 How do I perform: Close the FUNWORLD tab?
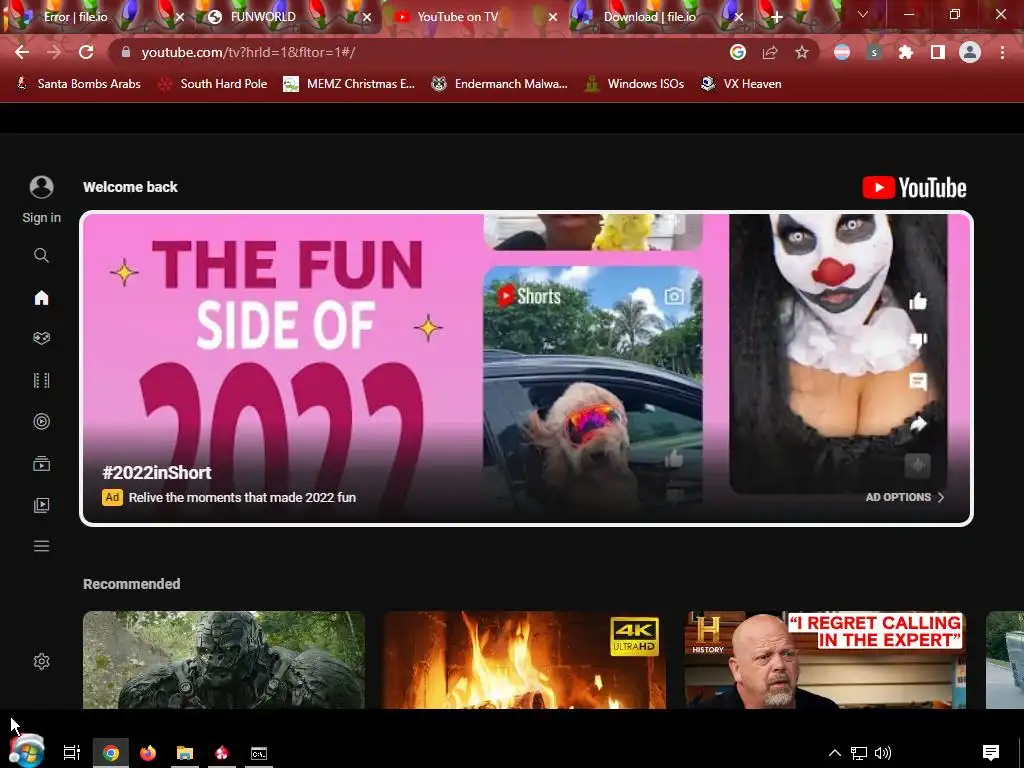(367, 18)
